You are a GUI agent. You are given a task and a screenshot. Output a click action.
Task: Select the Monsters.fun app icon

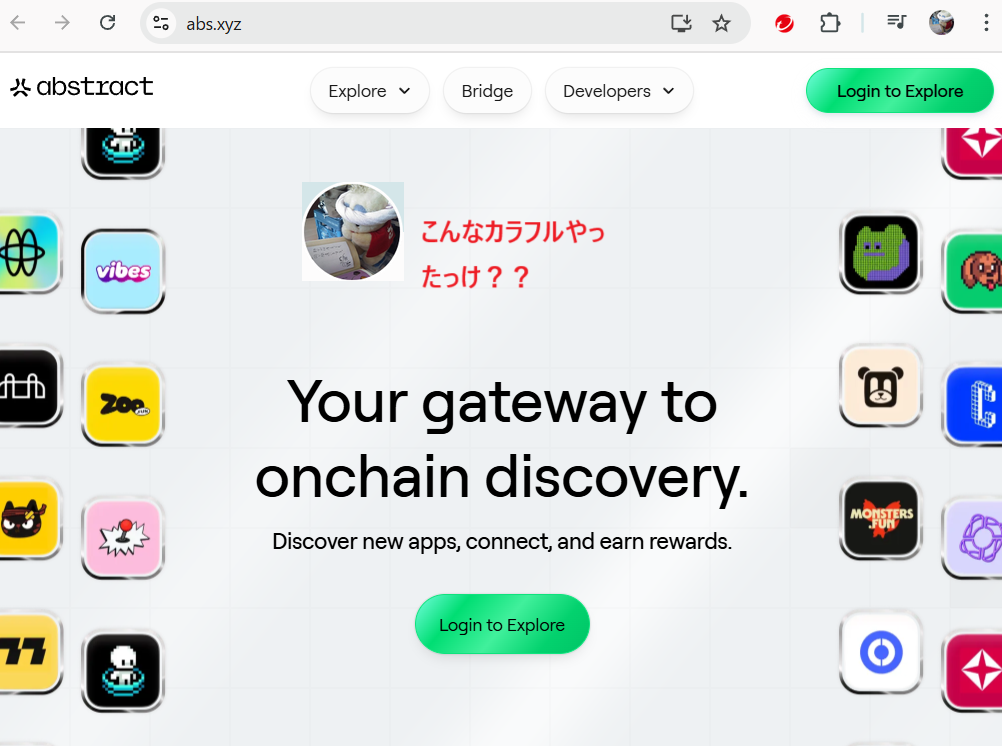(x=881, y=519)
